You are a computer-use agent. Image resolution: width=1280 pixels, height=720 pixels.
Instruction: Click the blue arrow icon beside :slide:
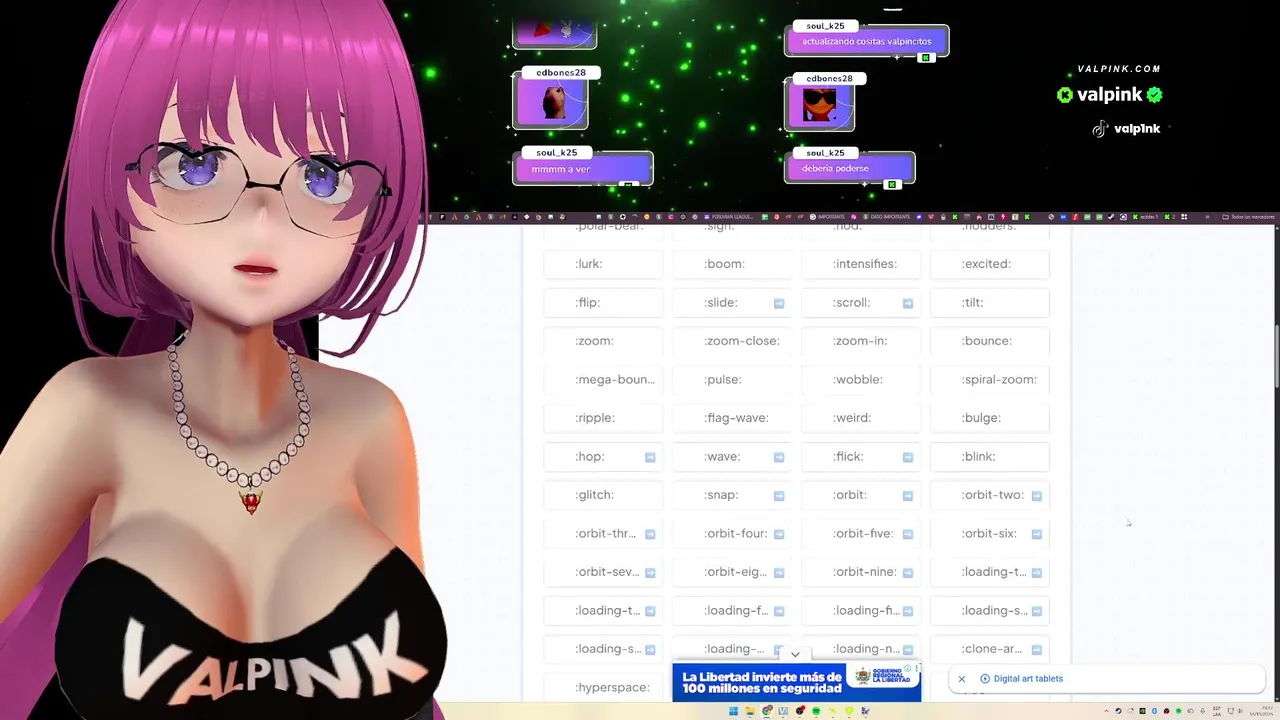pyautogui.click(x=779, y=303)
